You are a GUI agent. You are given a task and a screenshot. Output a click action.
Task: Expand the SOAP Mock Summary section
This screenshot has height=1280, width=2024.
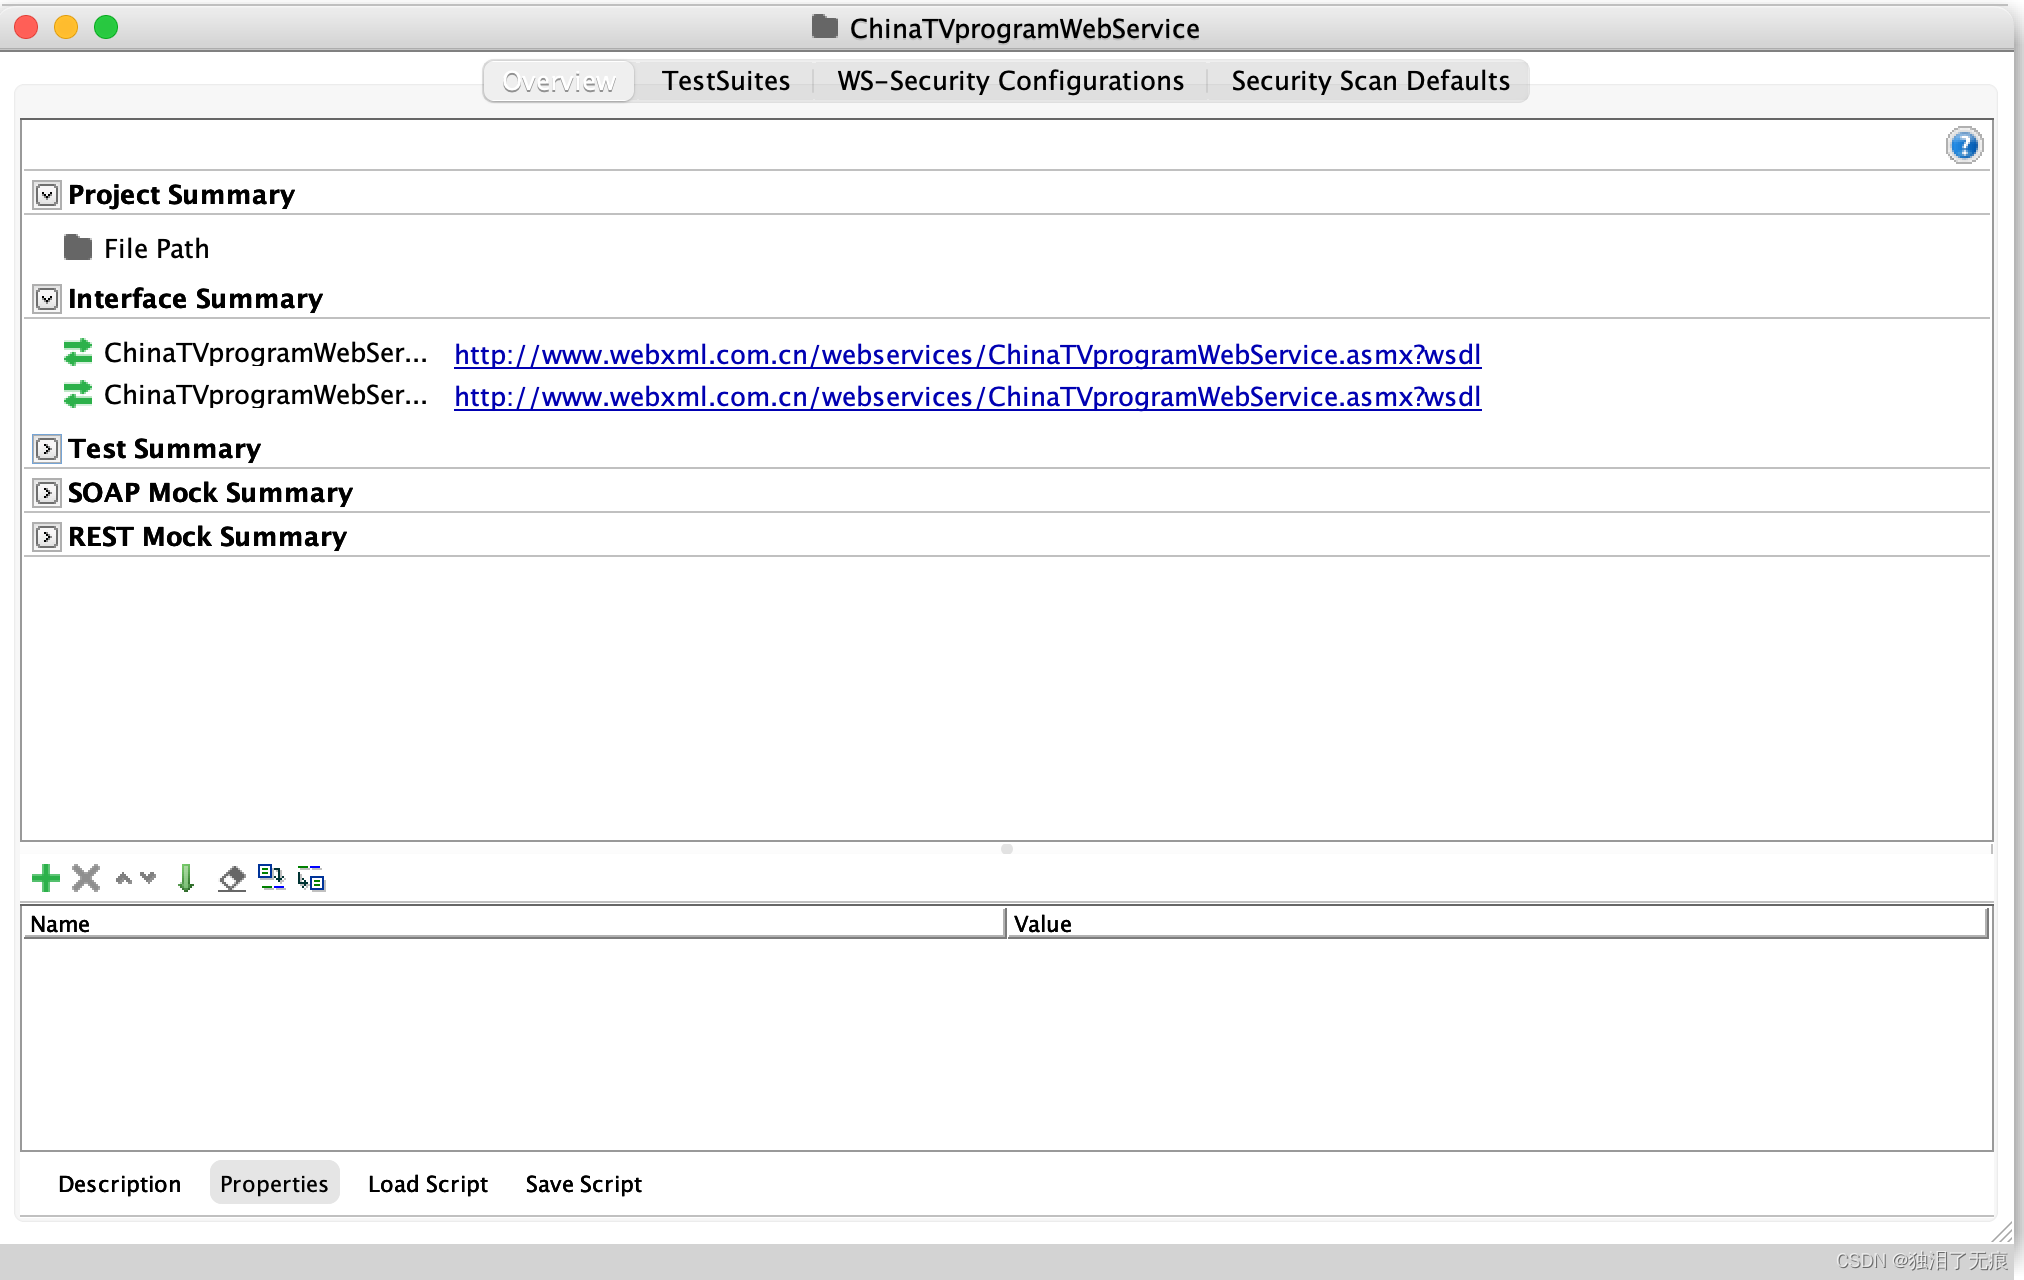click(47, 493)
